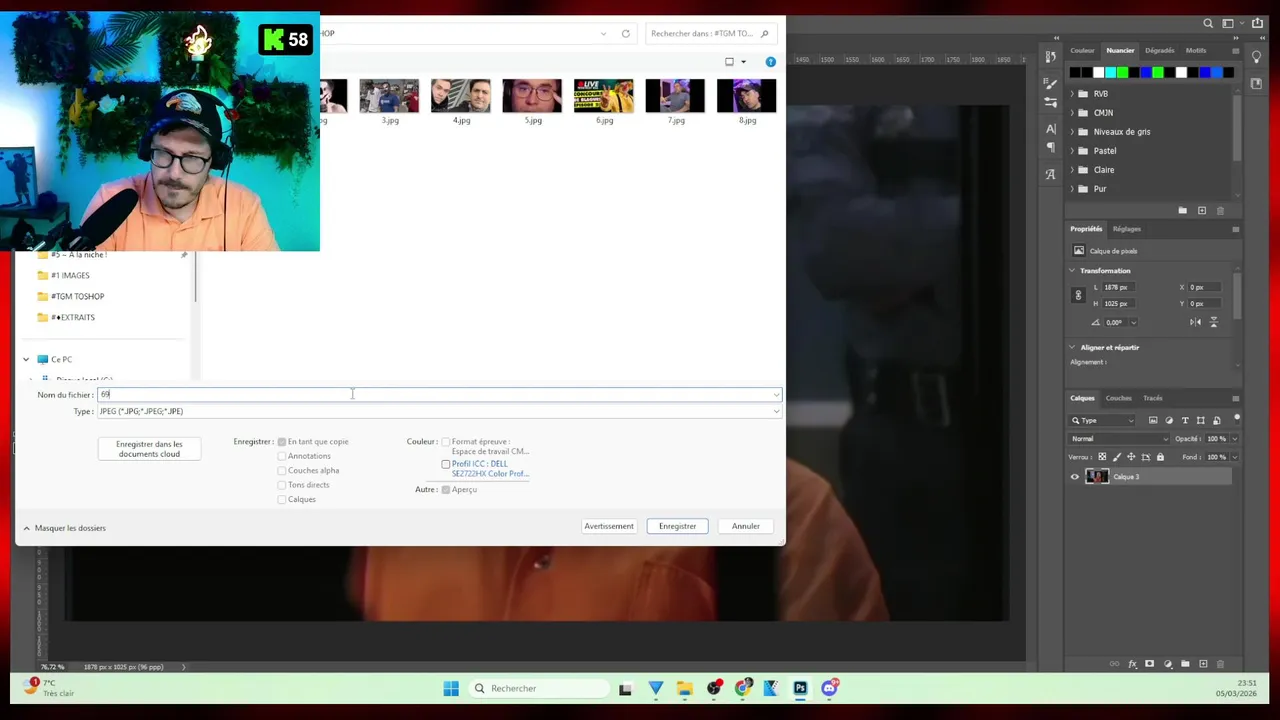This screenshot has height=720, width=1280.
Task: Delete swatch trash icon
Action: click(x=1221, y=211)
